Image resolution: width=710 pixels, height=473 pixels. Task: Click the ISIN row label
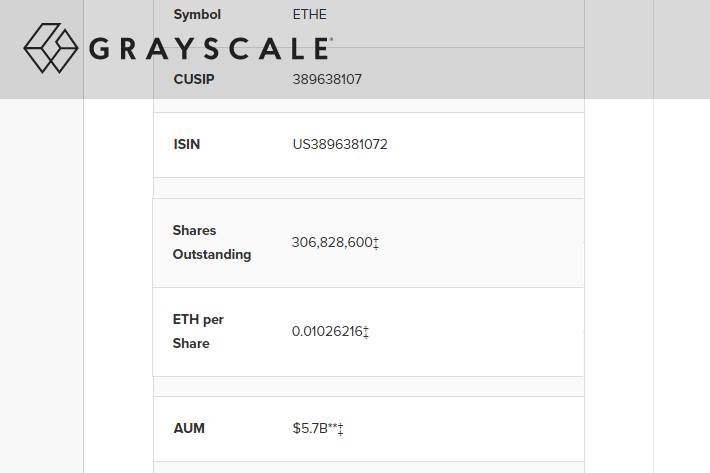tap(187, 144)
